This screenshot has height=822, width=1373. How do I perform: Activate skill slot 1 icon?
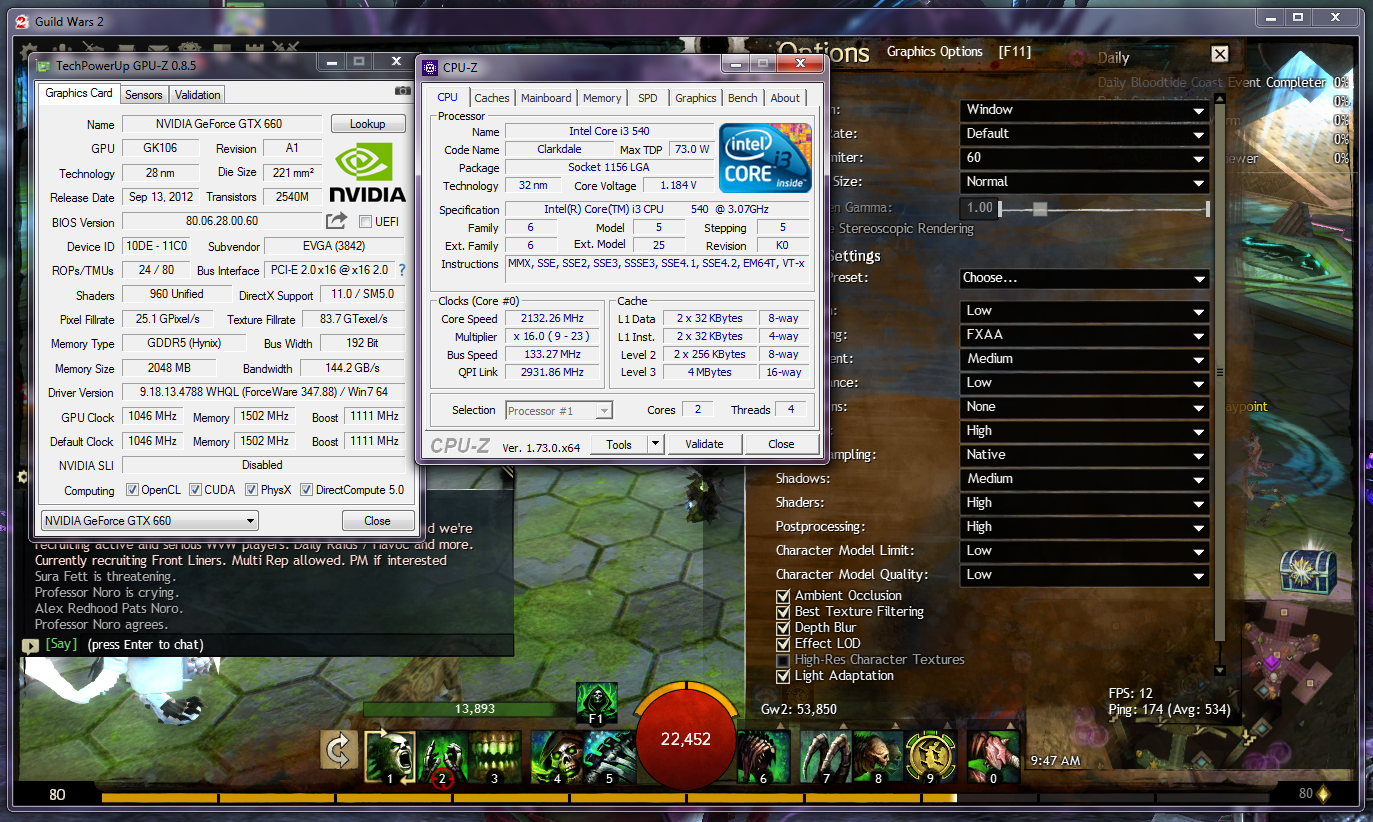390,756
